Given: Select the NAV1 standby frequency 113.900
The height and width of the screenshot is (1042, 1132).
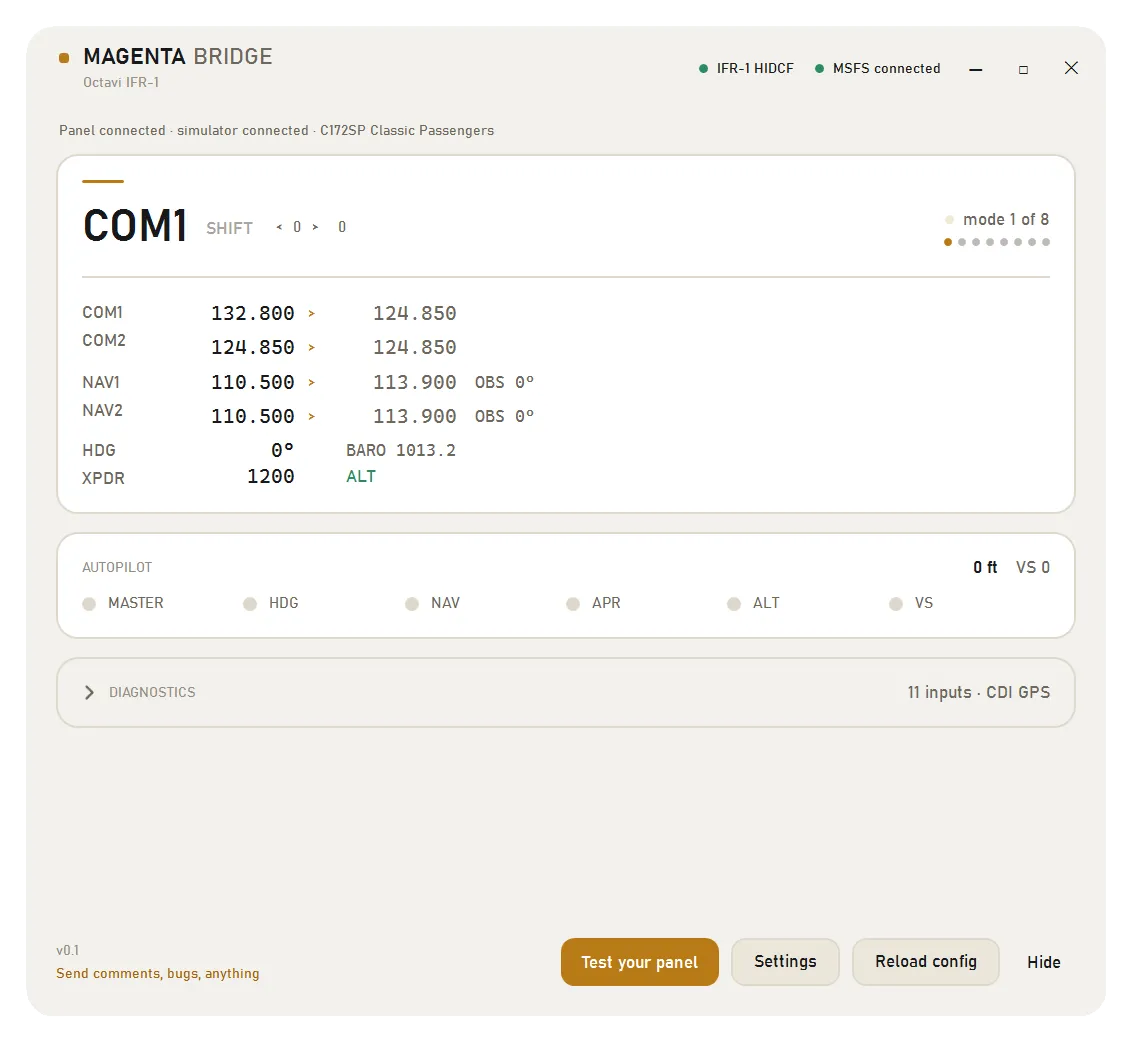Looking at the screenshot, I should pos(414,382).
